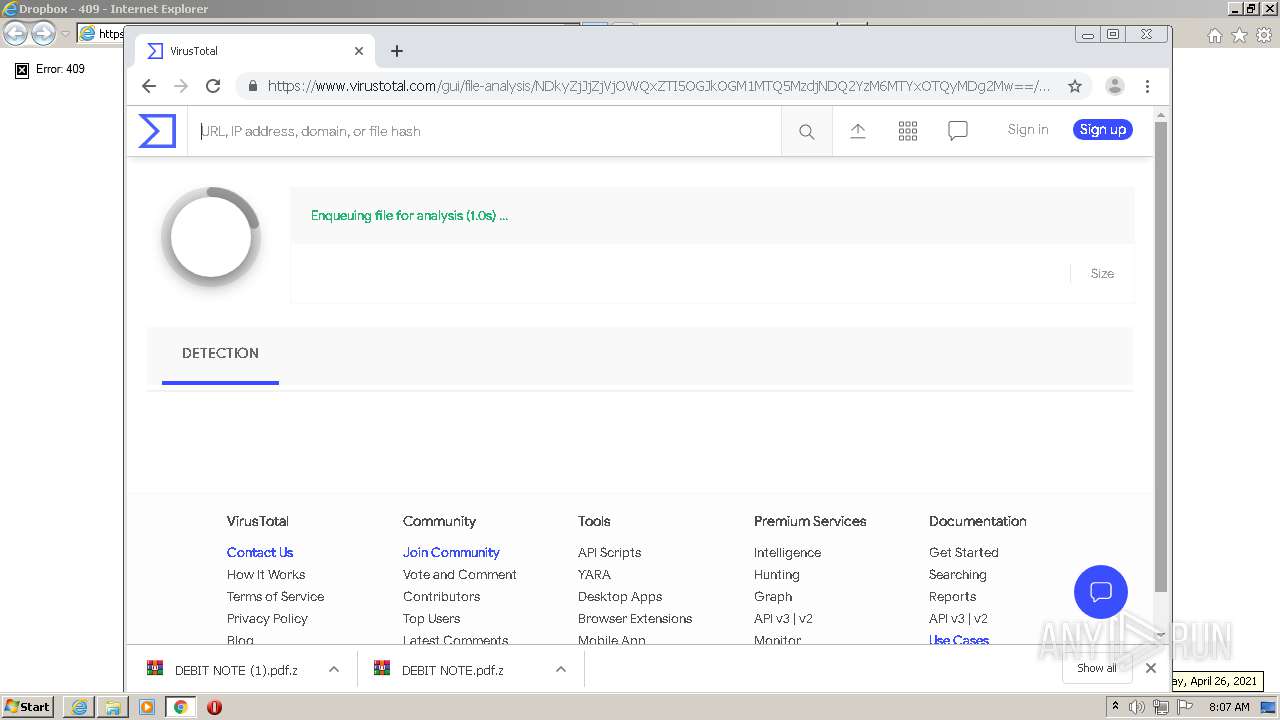Select the DETECTION tab
This screenshot has width=1280, height=720.
[220, 354]
